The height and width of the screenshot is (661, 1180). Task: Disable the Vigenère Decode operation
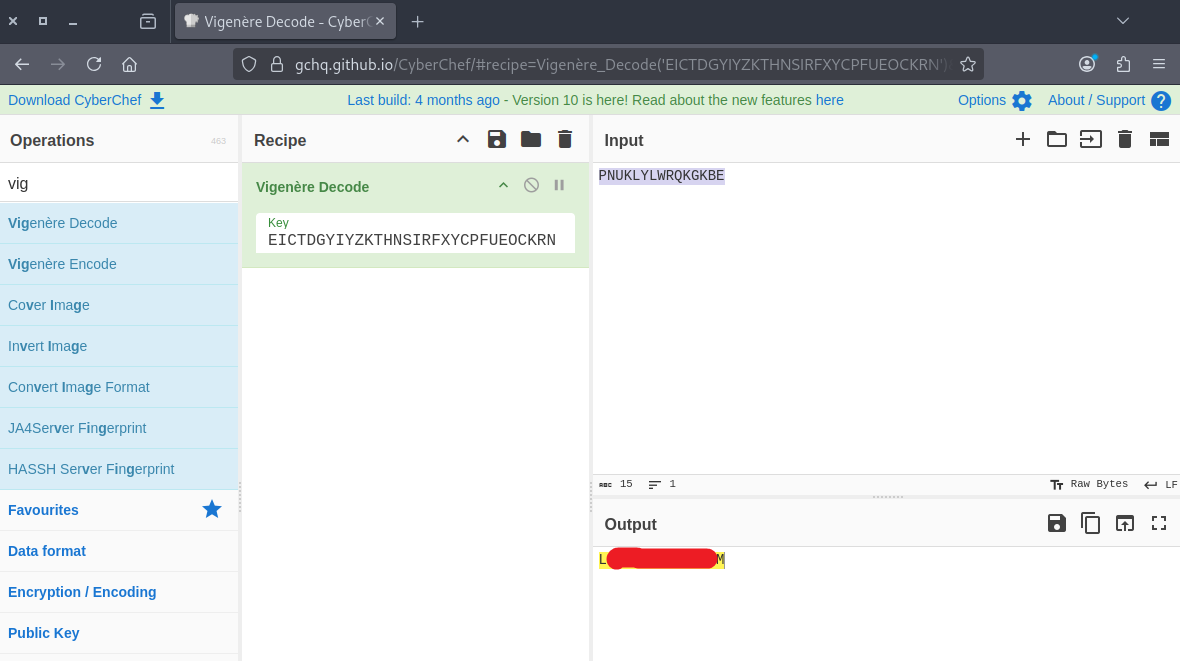point(531,185)
